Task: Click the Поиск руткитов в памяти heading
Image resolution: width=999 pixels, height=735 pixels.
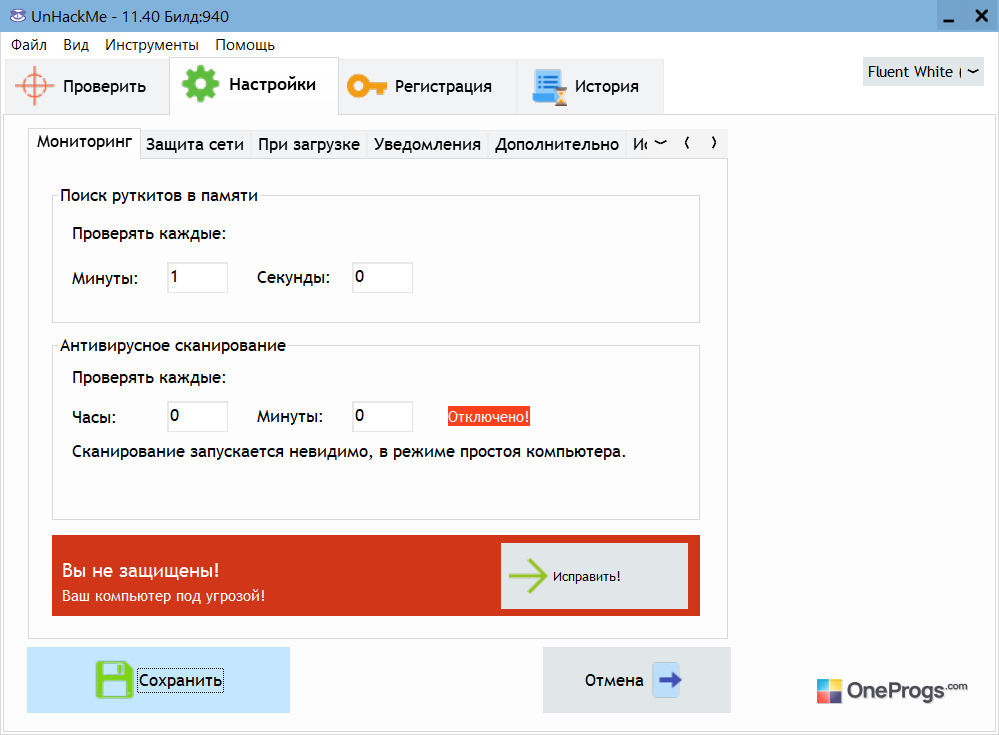Action: (159, 196)
